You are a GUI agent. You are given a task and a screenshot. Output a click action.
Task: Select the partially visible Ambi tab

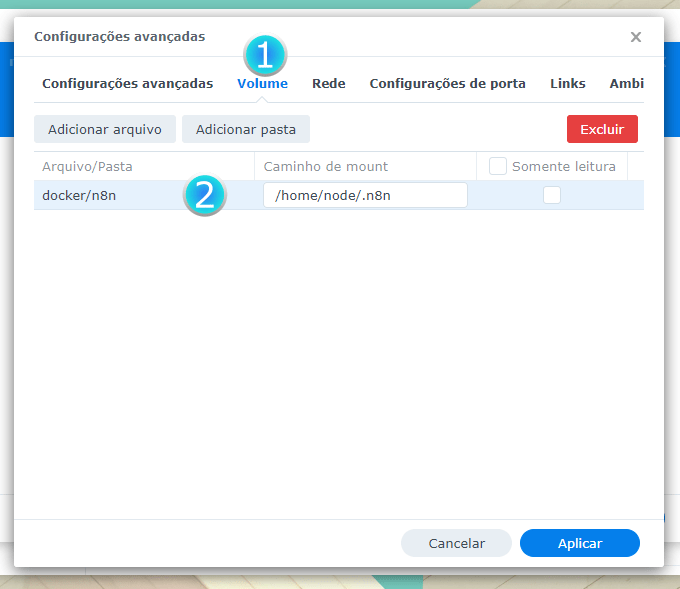click(x=626, y=84)
